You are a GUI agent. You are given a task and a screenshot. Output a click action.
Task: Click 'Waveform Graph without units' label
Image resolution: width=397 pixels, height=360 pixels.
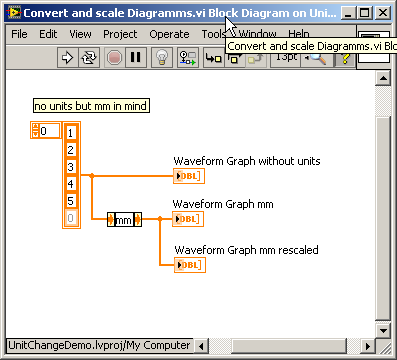click(247, 161)
